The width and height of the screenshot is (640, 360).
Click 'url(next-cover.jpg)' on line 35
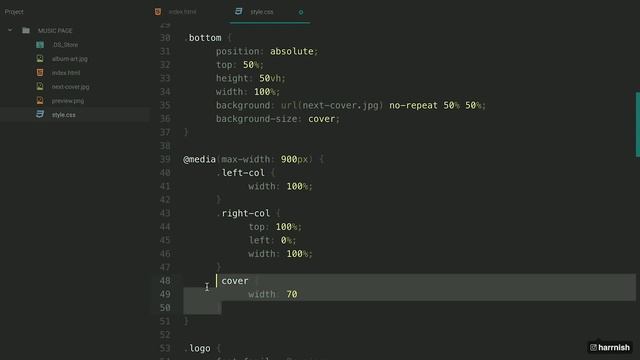(x=332, y=105)
